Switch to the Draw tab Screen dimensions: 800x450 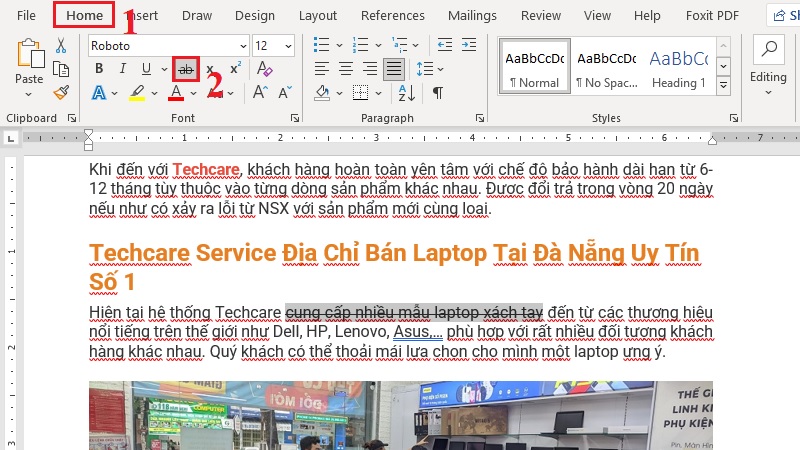197,16
